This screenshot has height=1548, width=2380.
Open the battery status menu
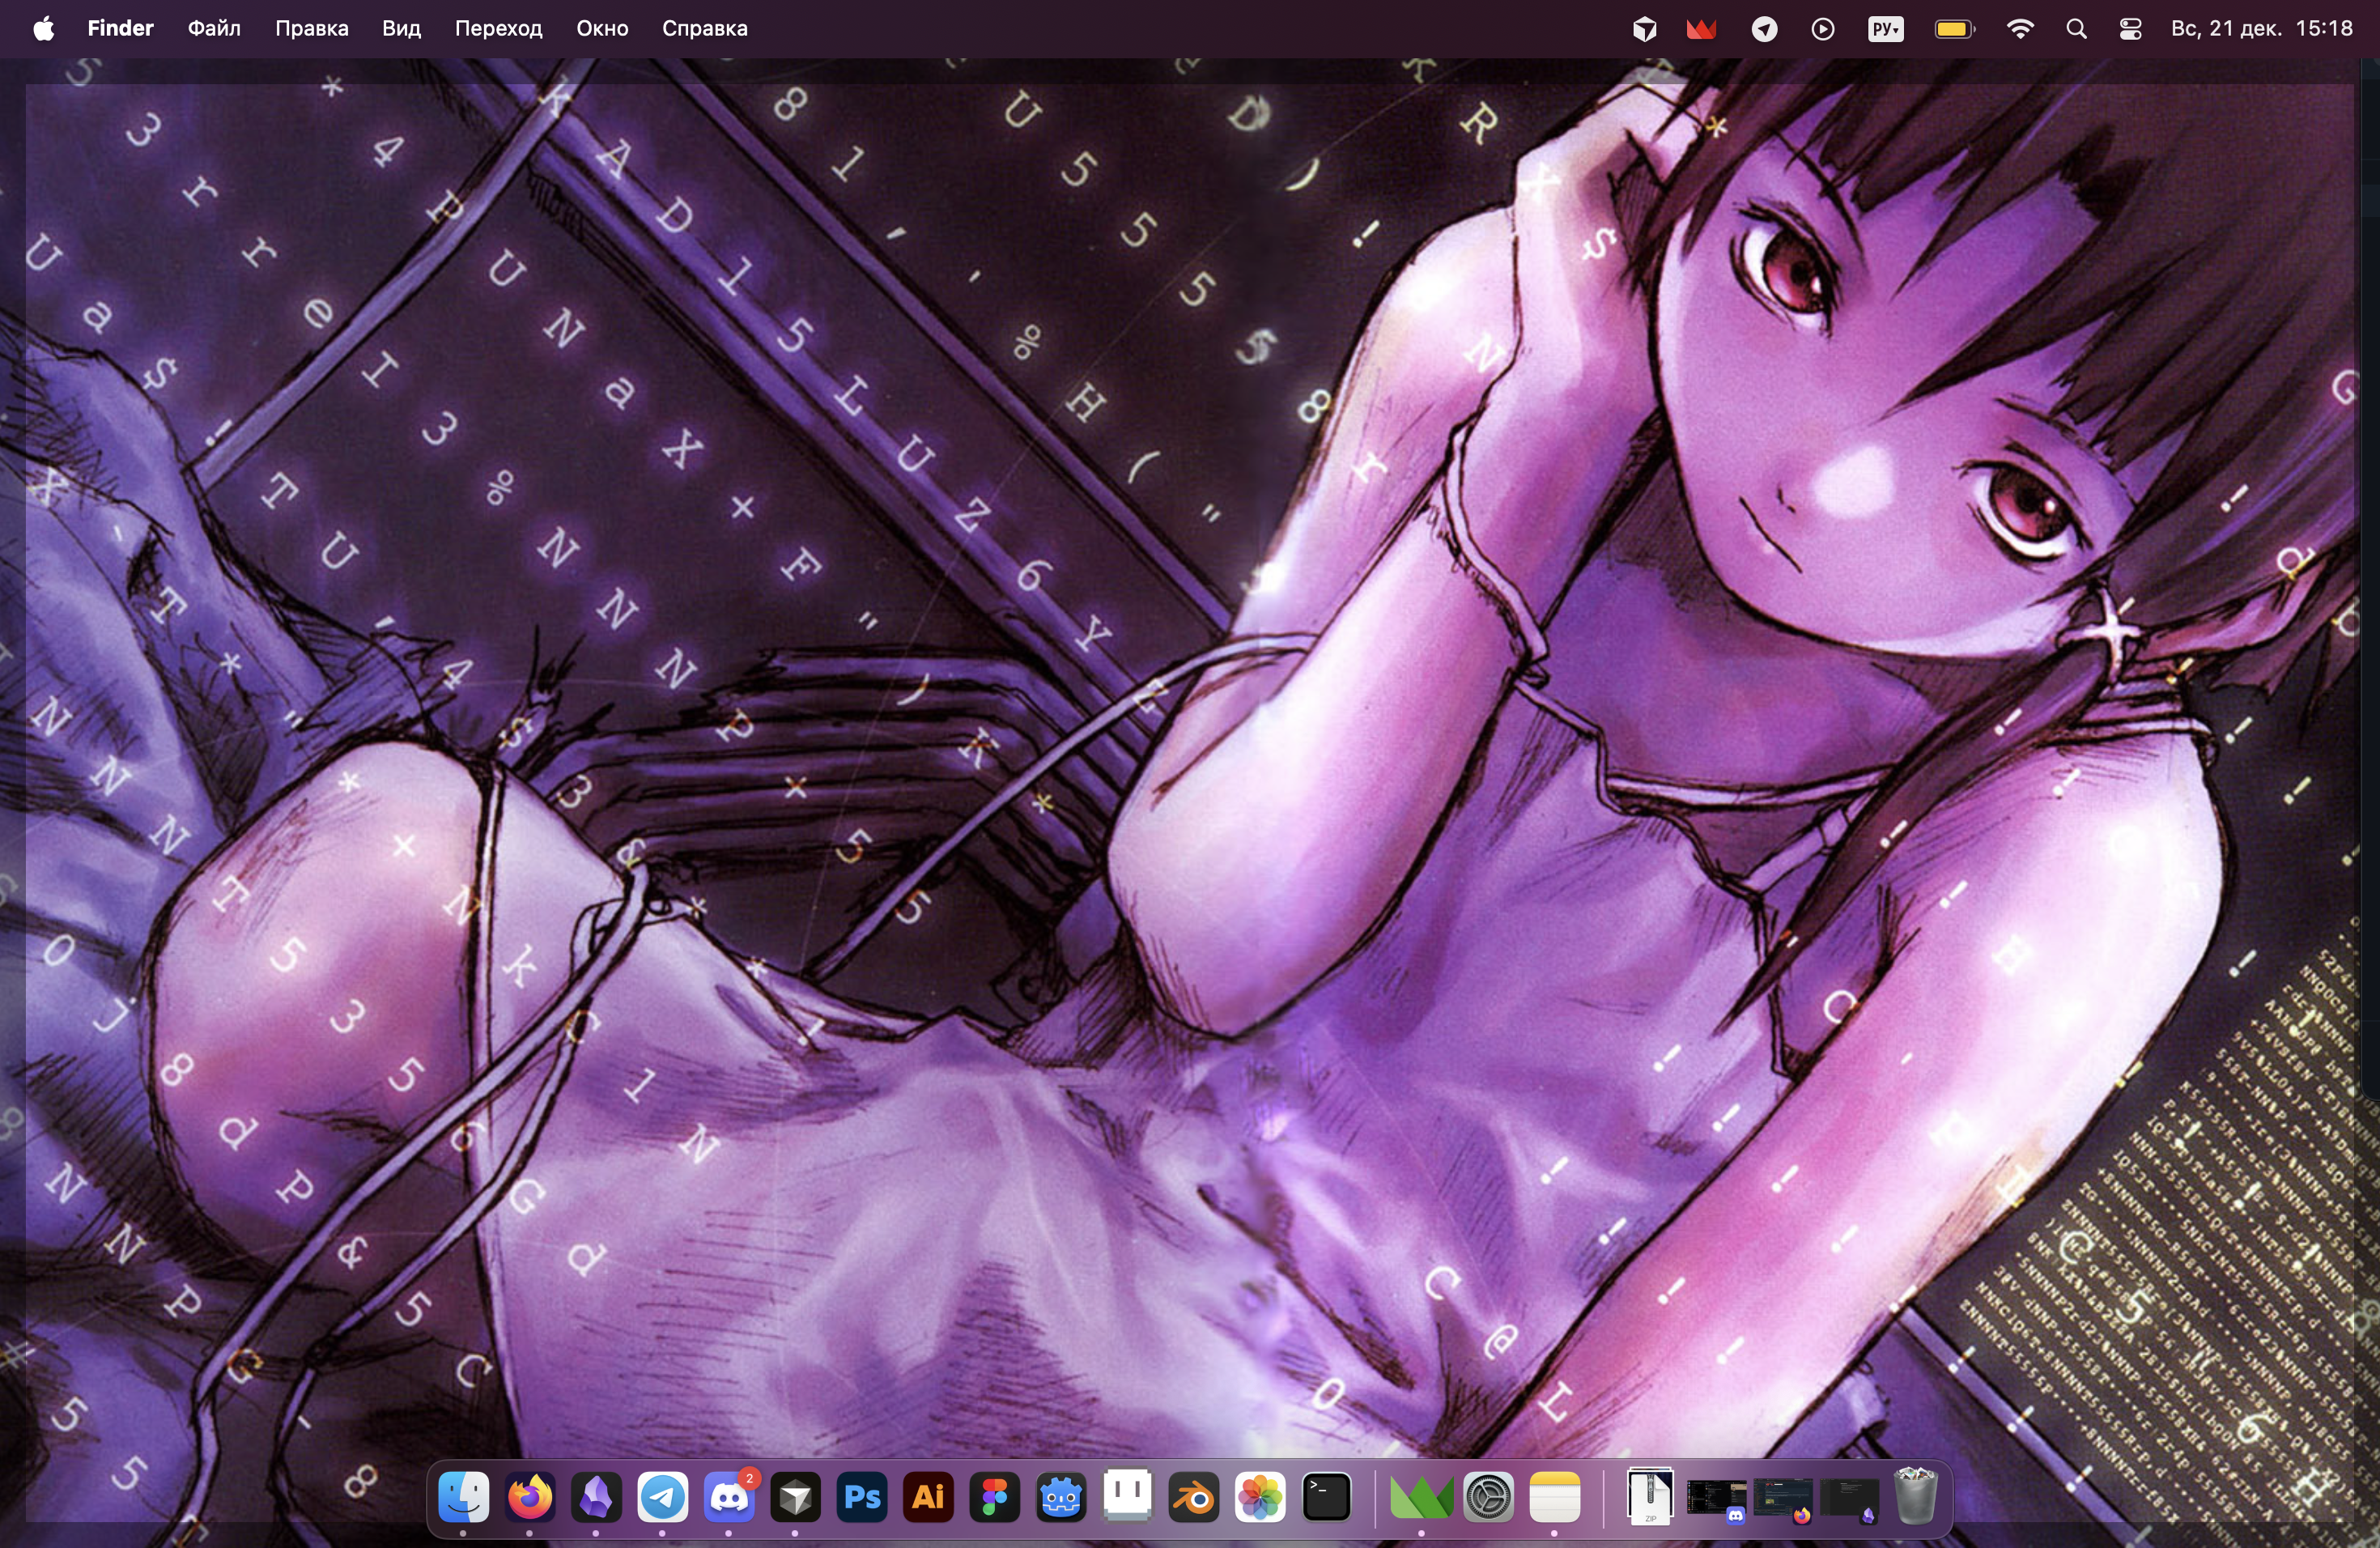click(x=1953, y=29)
